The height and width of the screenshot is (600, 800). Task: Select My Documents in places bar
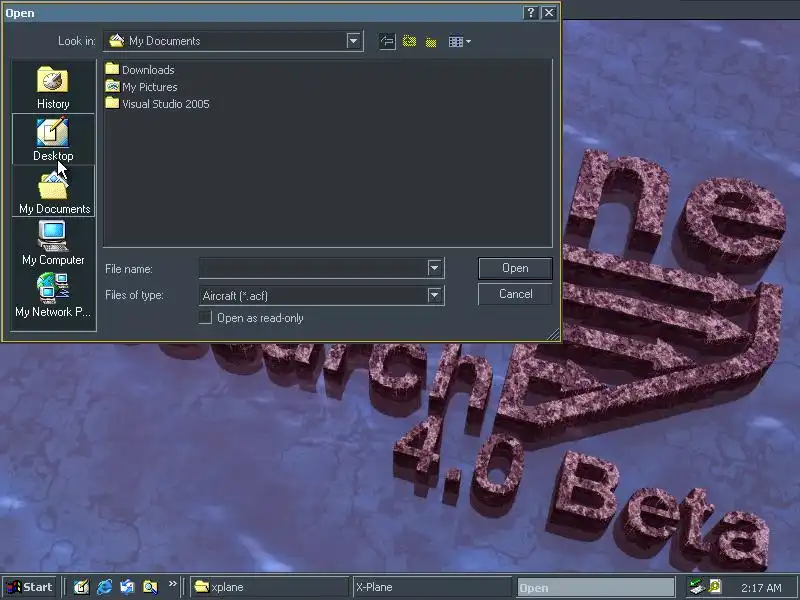(53, 191)
